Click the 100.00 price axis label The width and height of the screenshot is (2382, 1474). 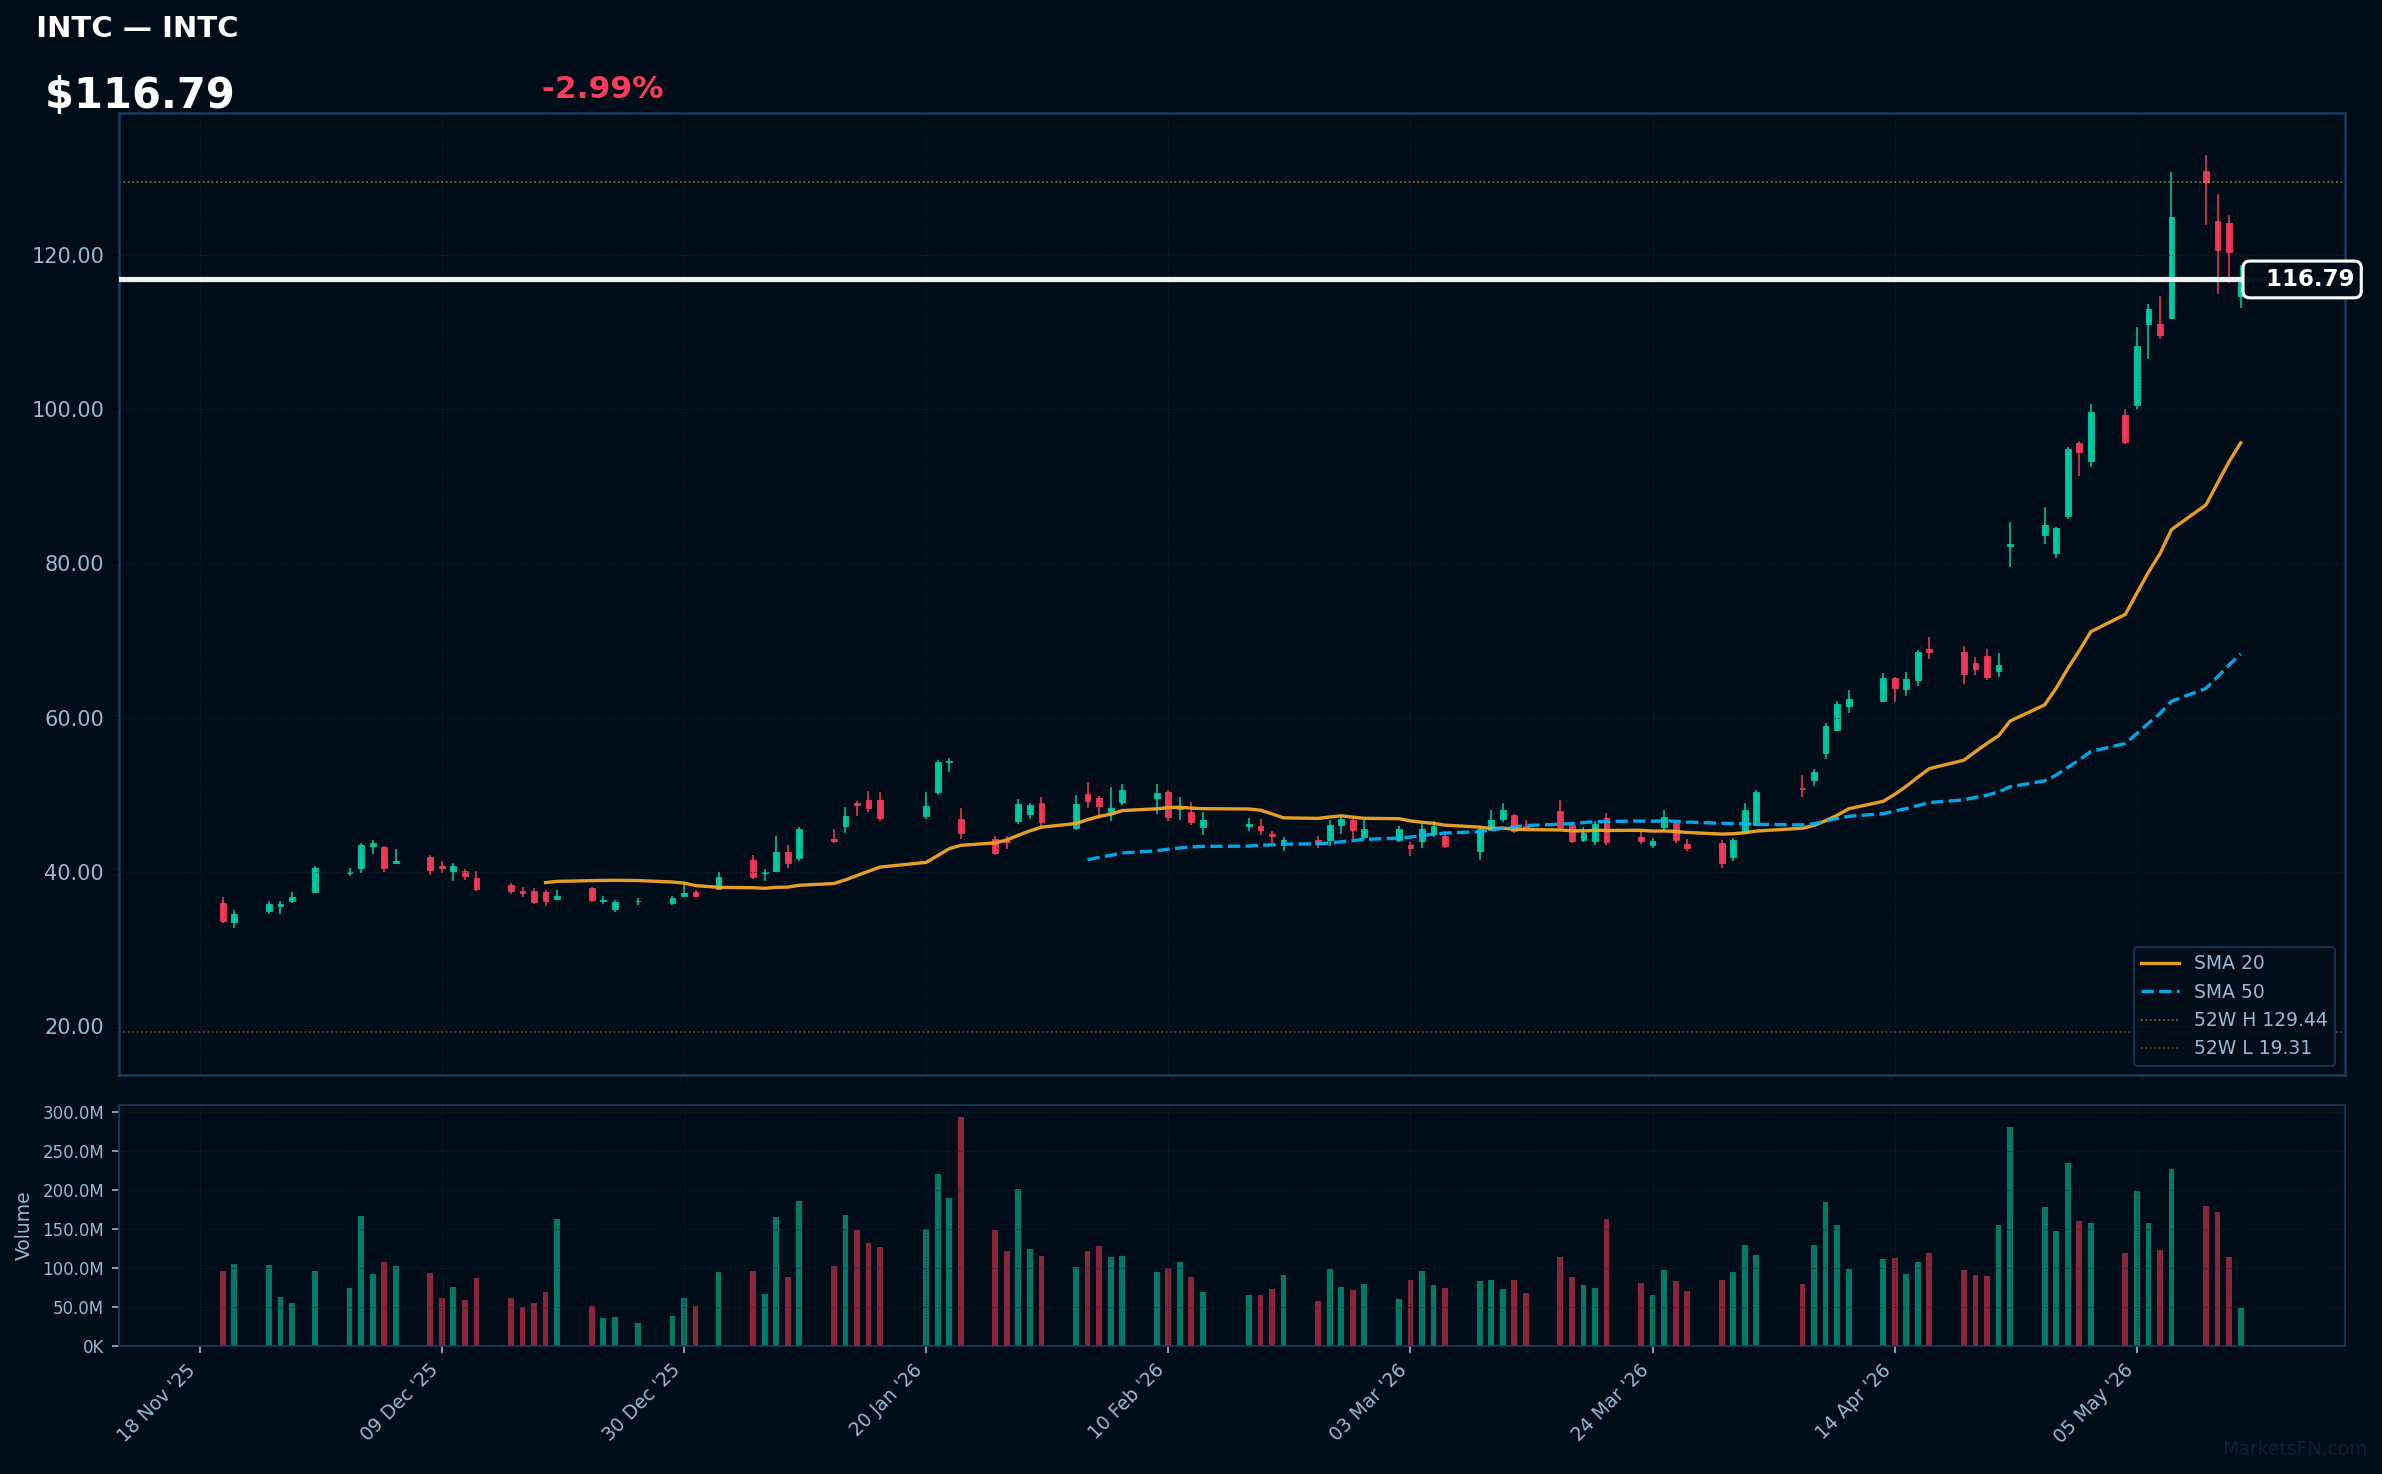(68, 410)
